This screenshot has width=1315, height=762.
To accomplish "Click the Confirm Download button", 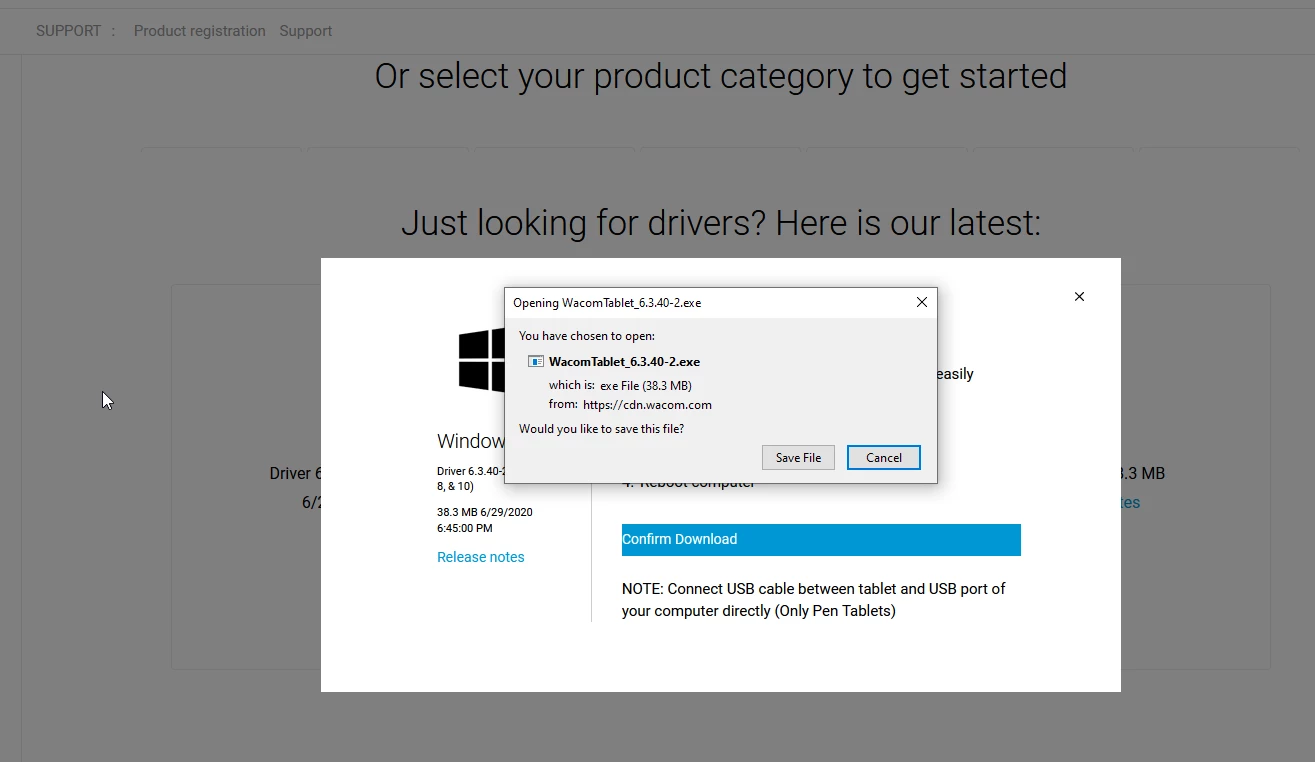I will click(821, 539).
